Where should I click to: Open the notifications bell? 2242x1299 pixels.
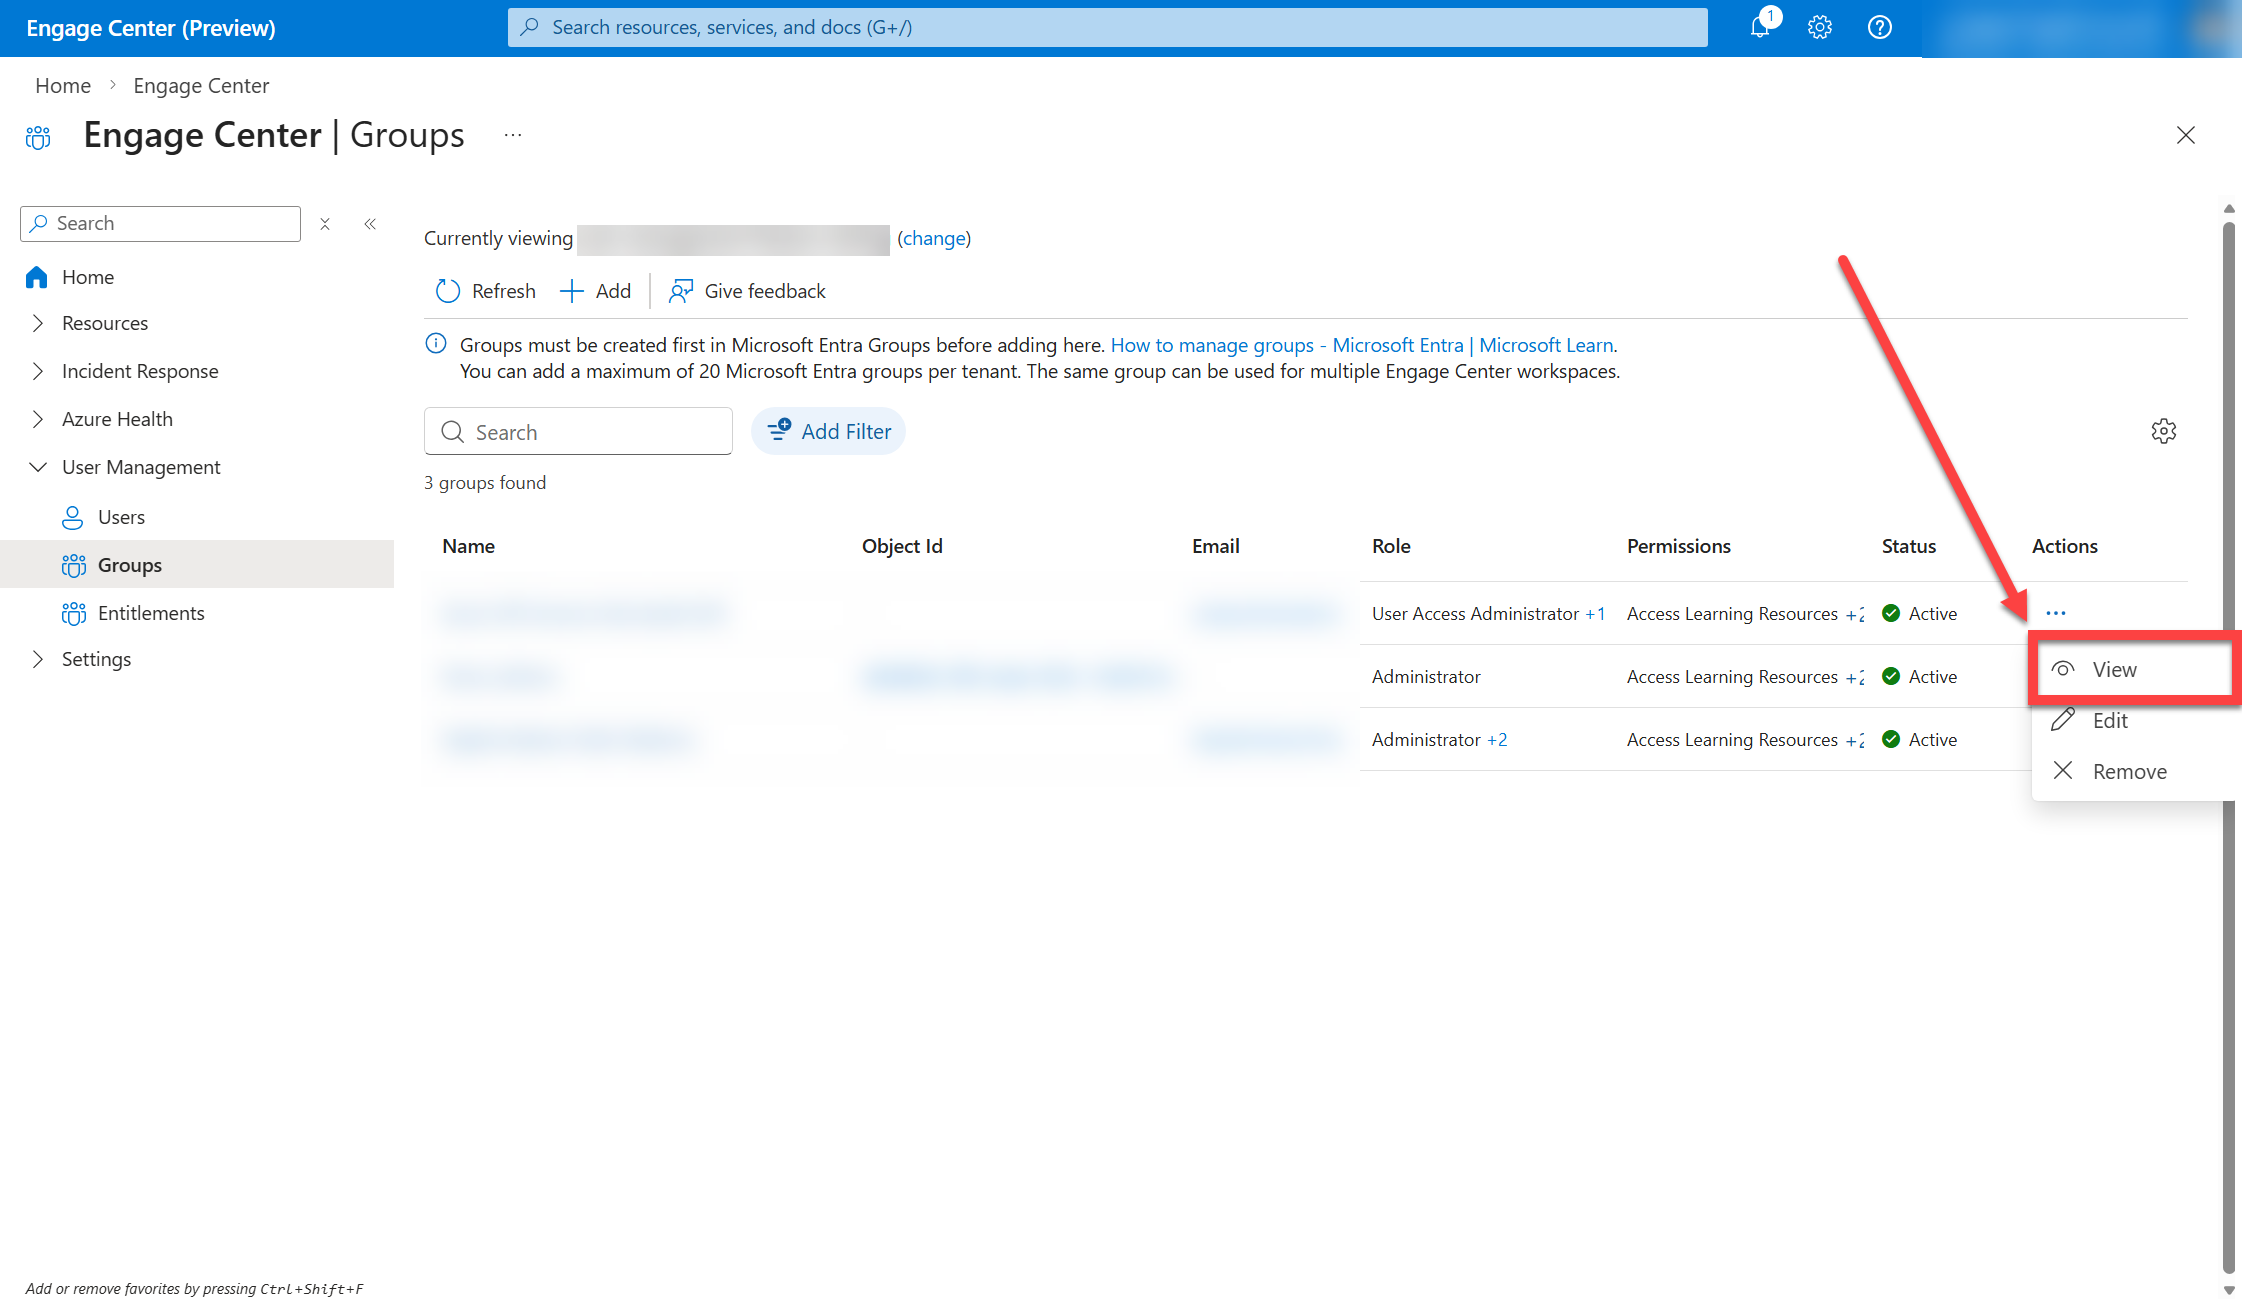pyautogui.click(x=1760, y=27)
